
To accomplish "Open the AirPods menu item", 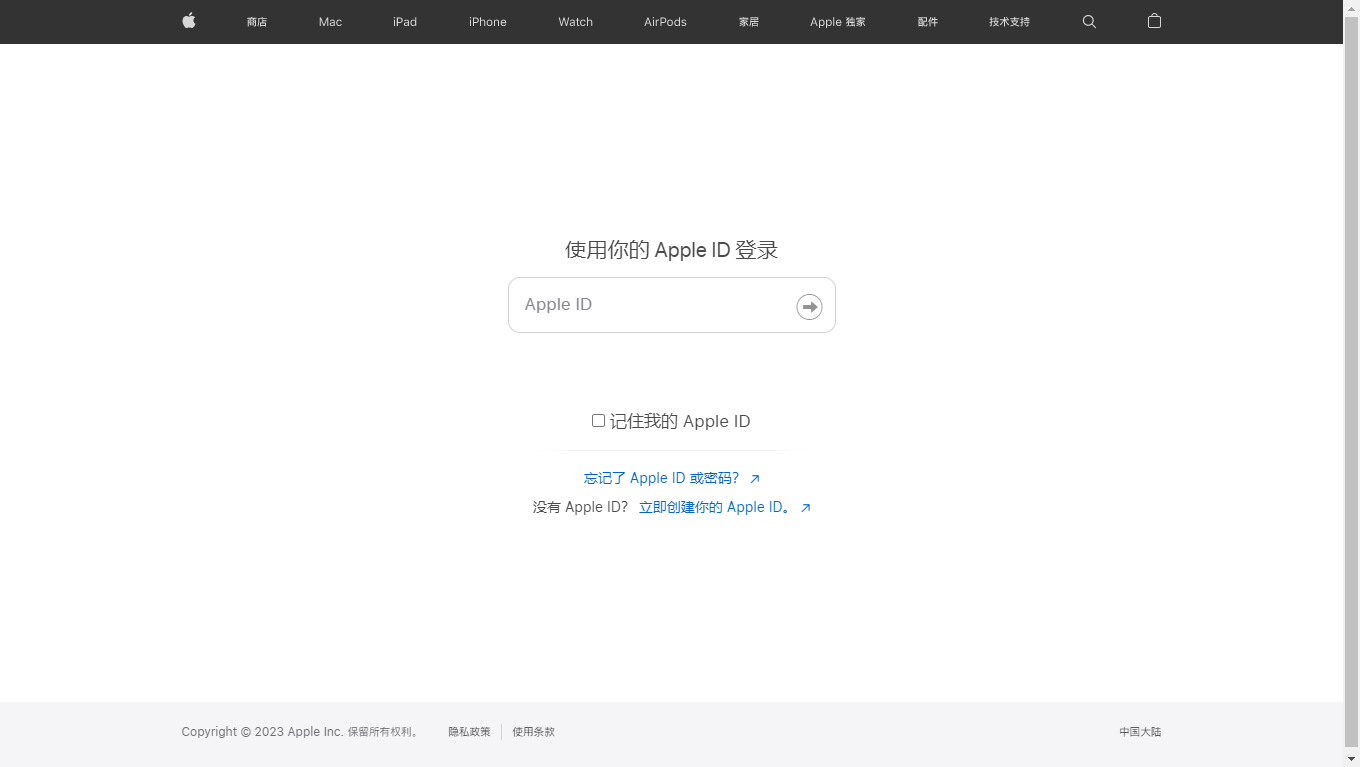I will click(x=665, y=22).
